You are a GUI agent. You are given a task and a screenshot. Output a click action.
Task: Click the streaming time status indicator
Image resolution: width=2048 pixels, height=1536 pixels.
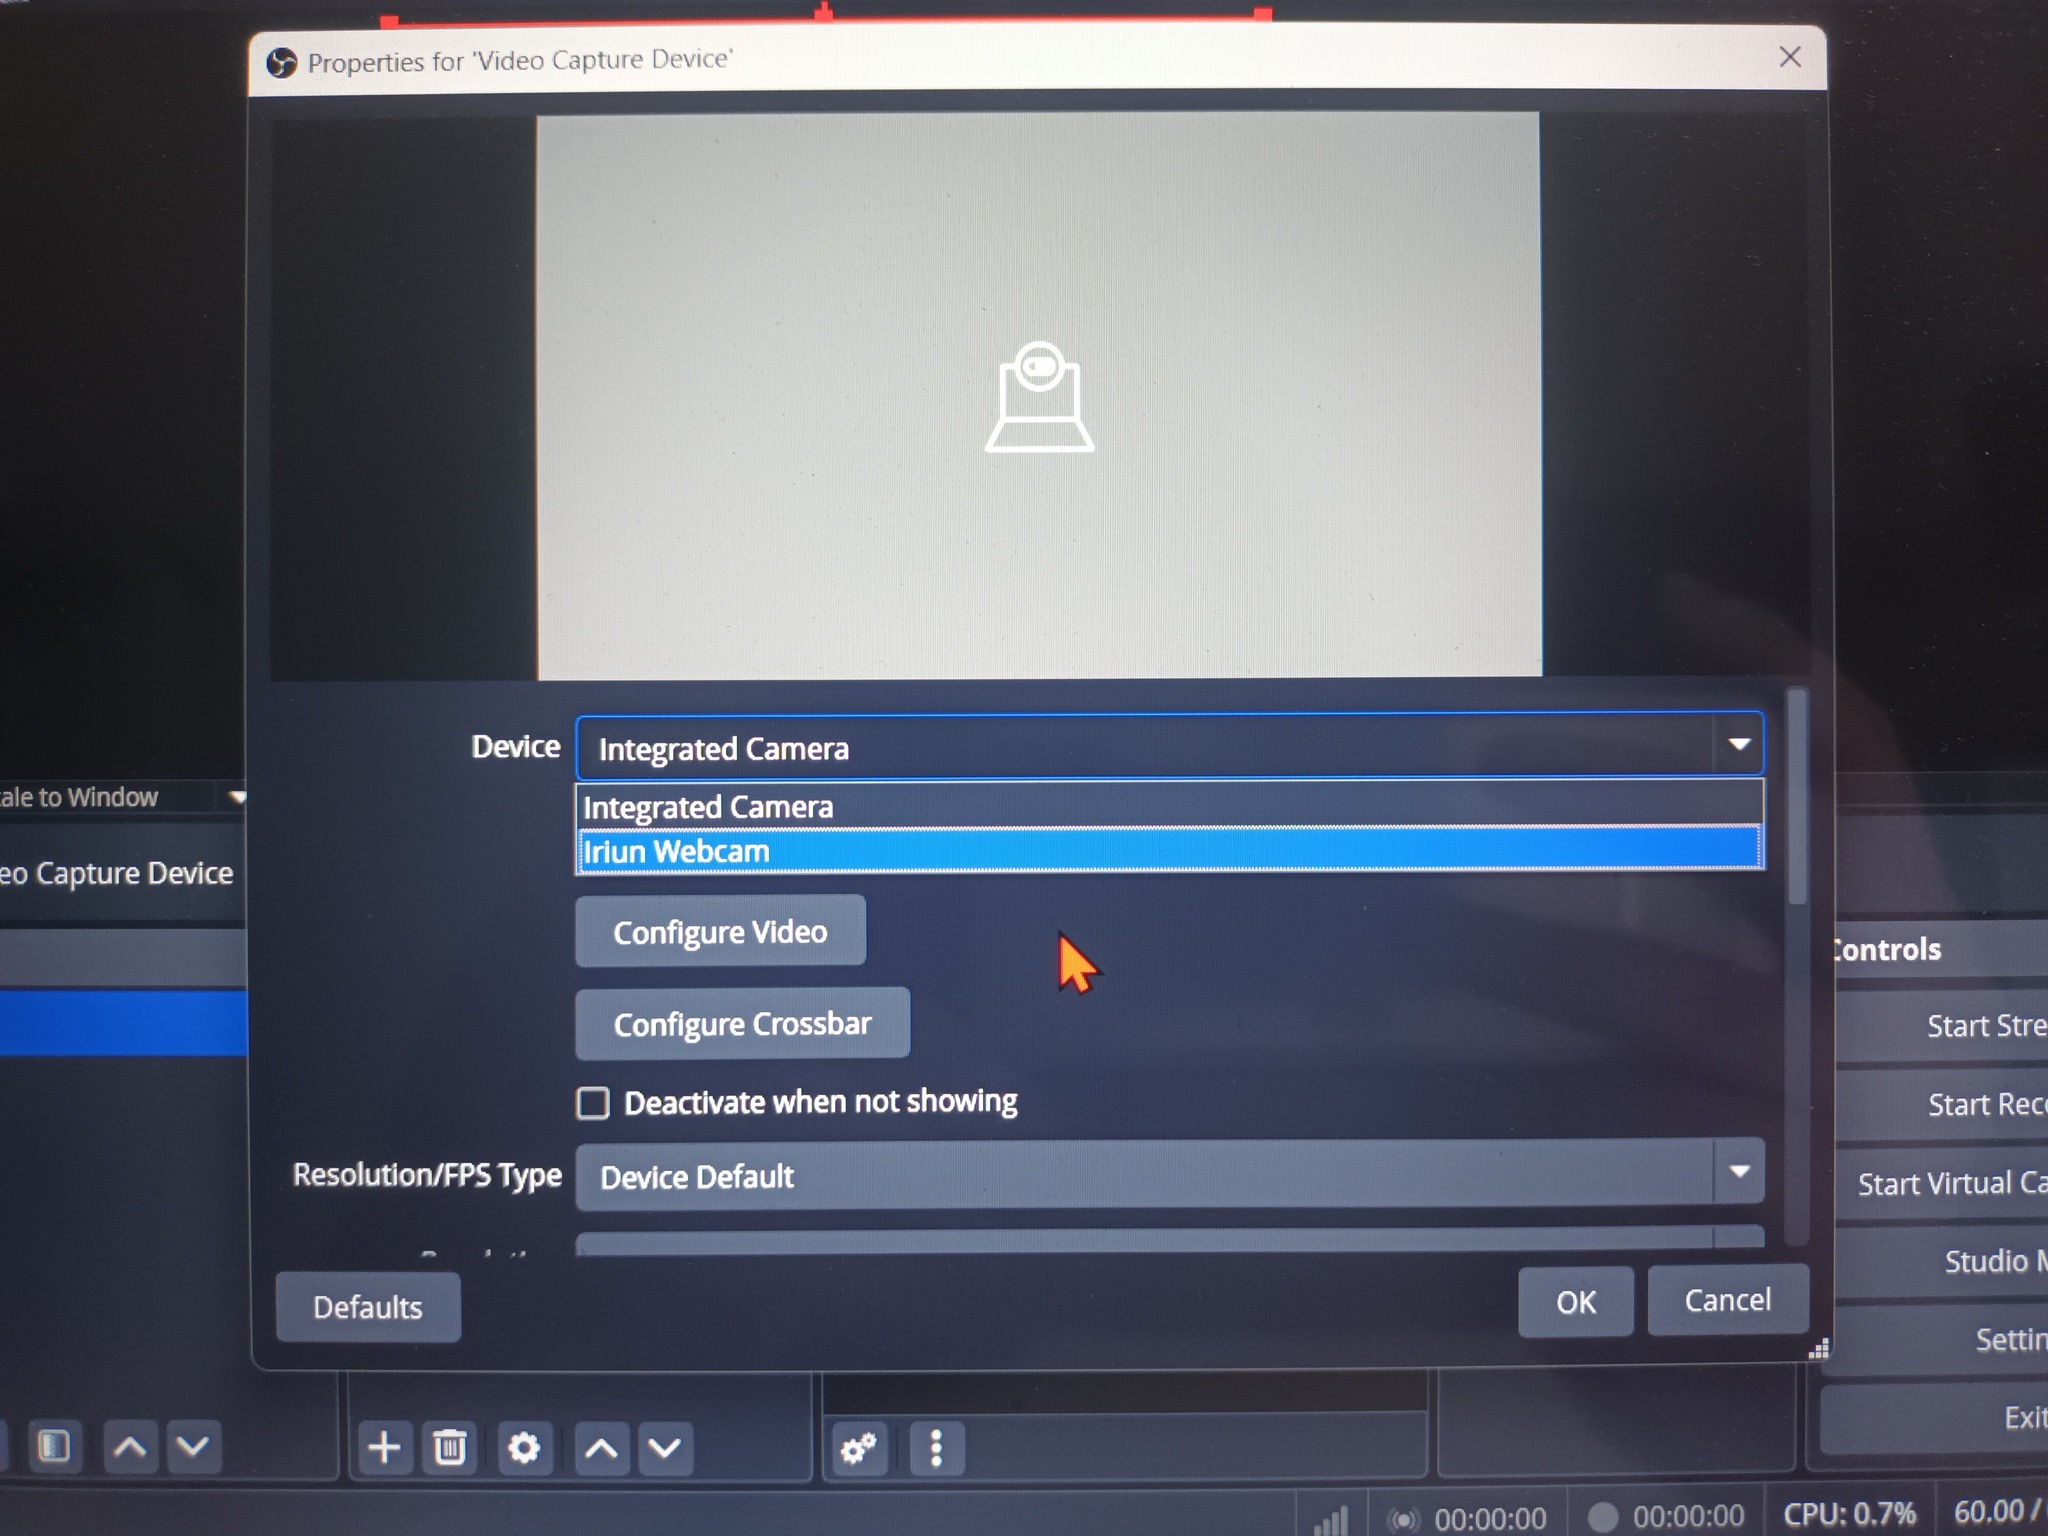coord(1468,1519)
